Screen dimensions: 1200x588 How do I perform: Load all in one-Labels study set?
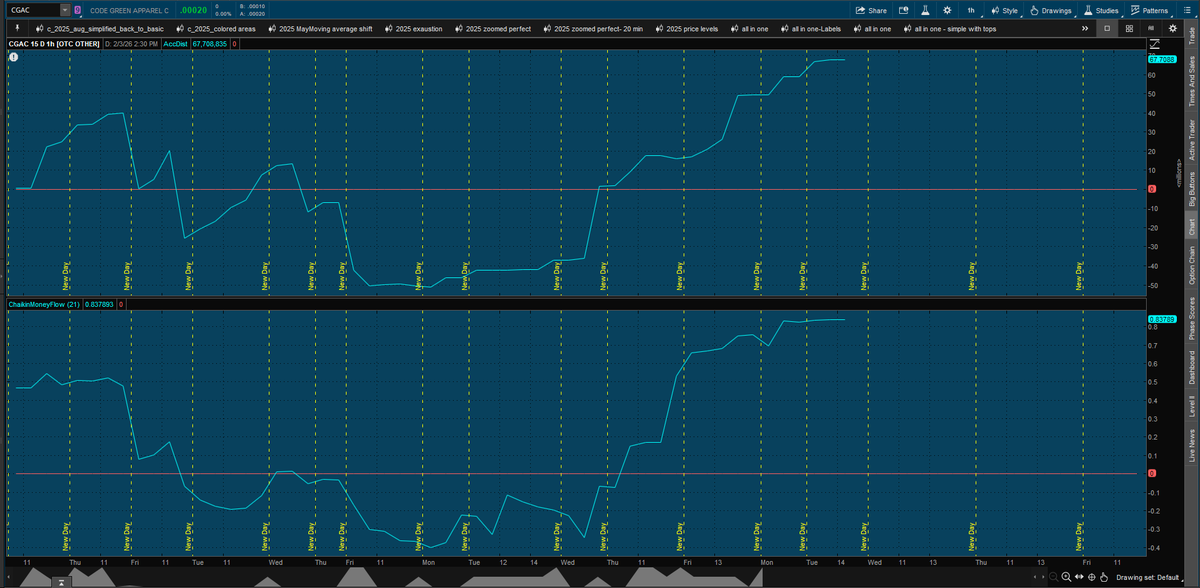(809, 29)
